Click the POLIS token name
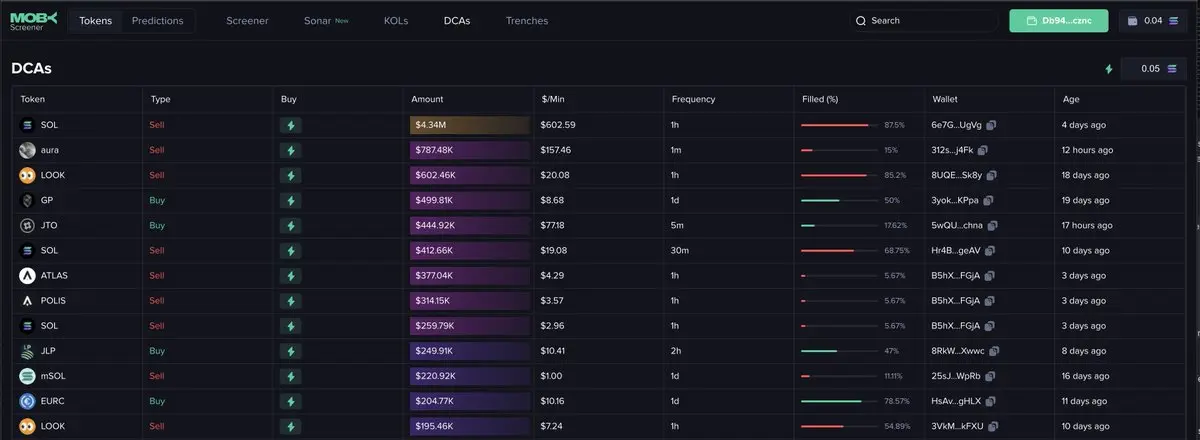This screenshot has height=440, width=1200. tap(53, 300)
